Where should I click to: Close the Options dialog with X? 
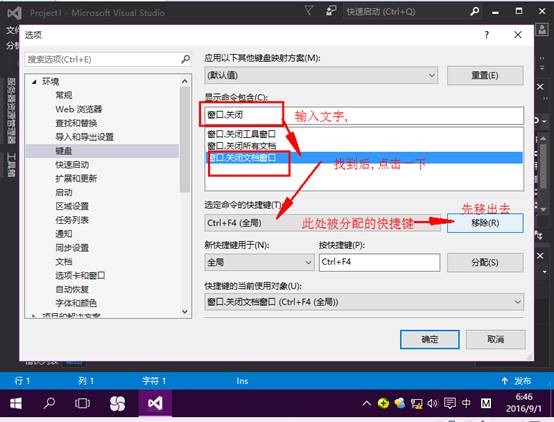[518, 35]
